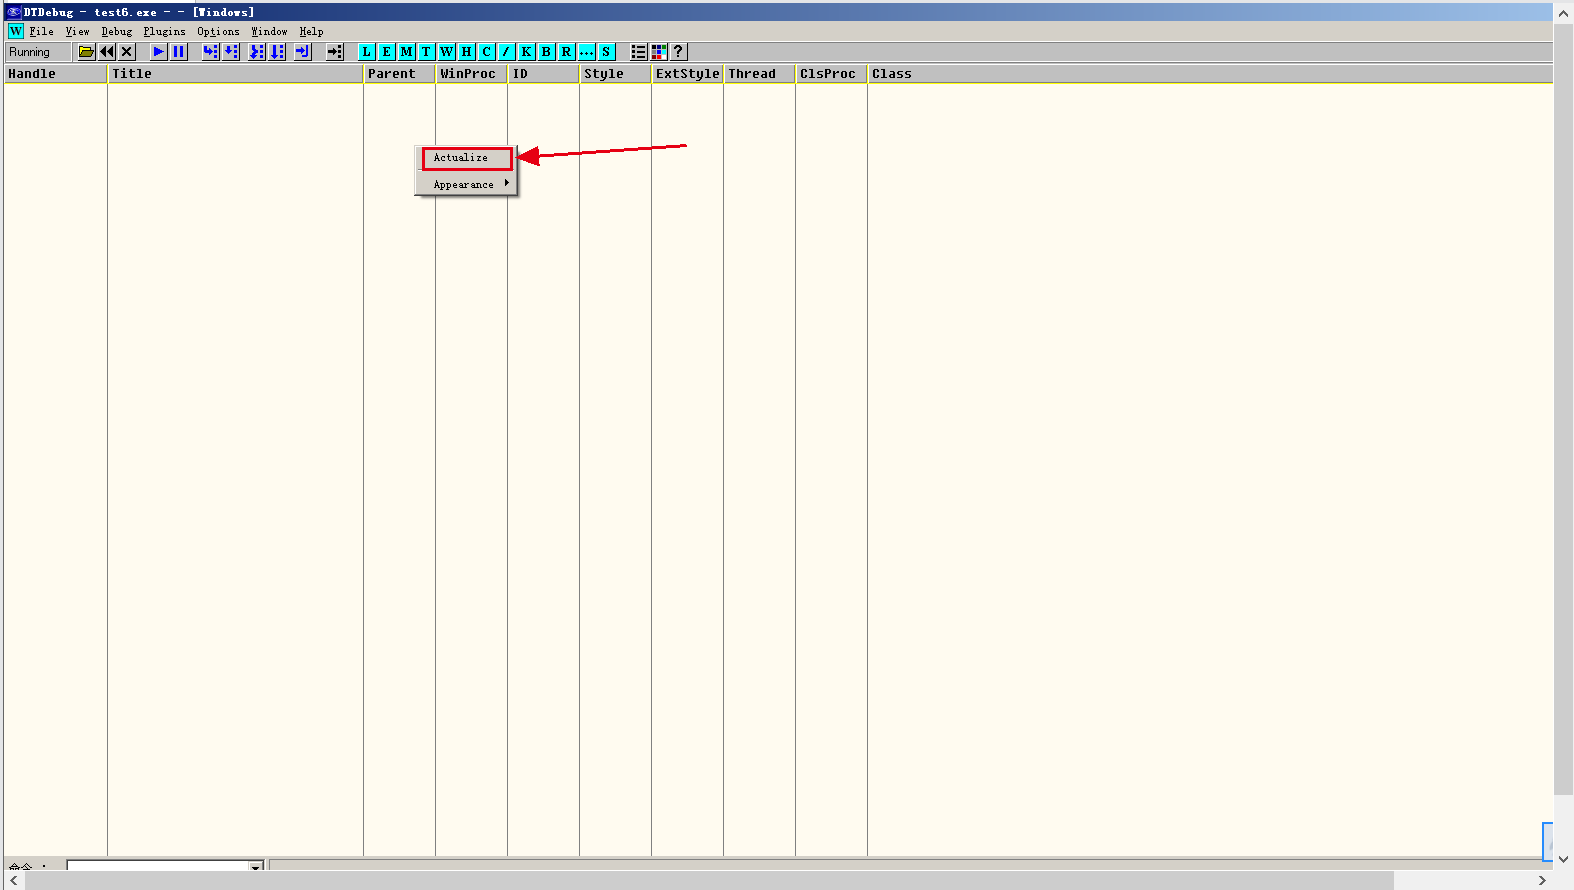Sort by WinProc column header

pyautogui.click(x=471, y=74)
